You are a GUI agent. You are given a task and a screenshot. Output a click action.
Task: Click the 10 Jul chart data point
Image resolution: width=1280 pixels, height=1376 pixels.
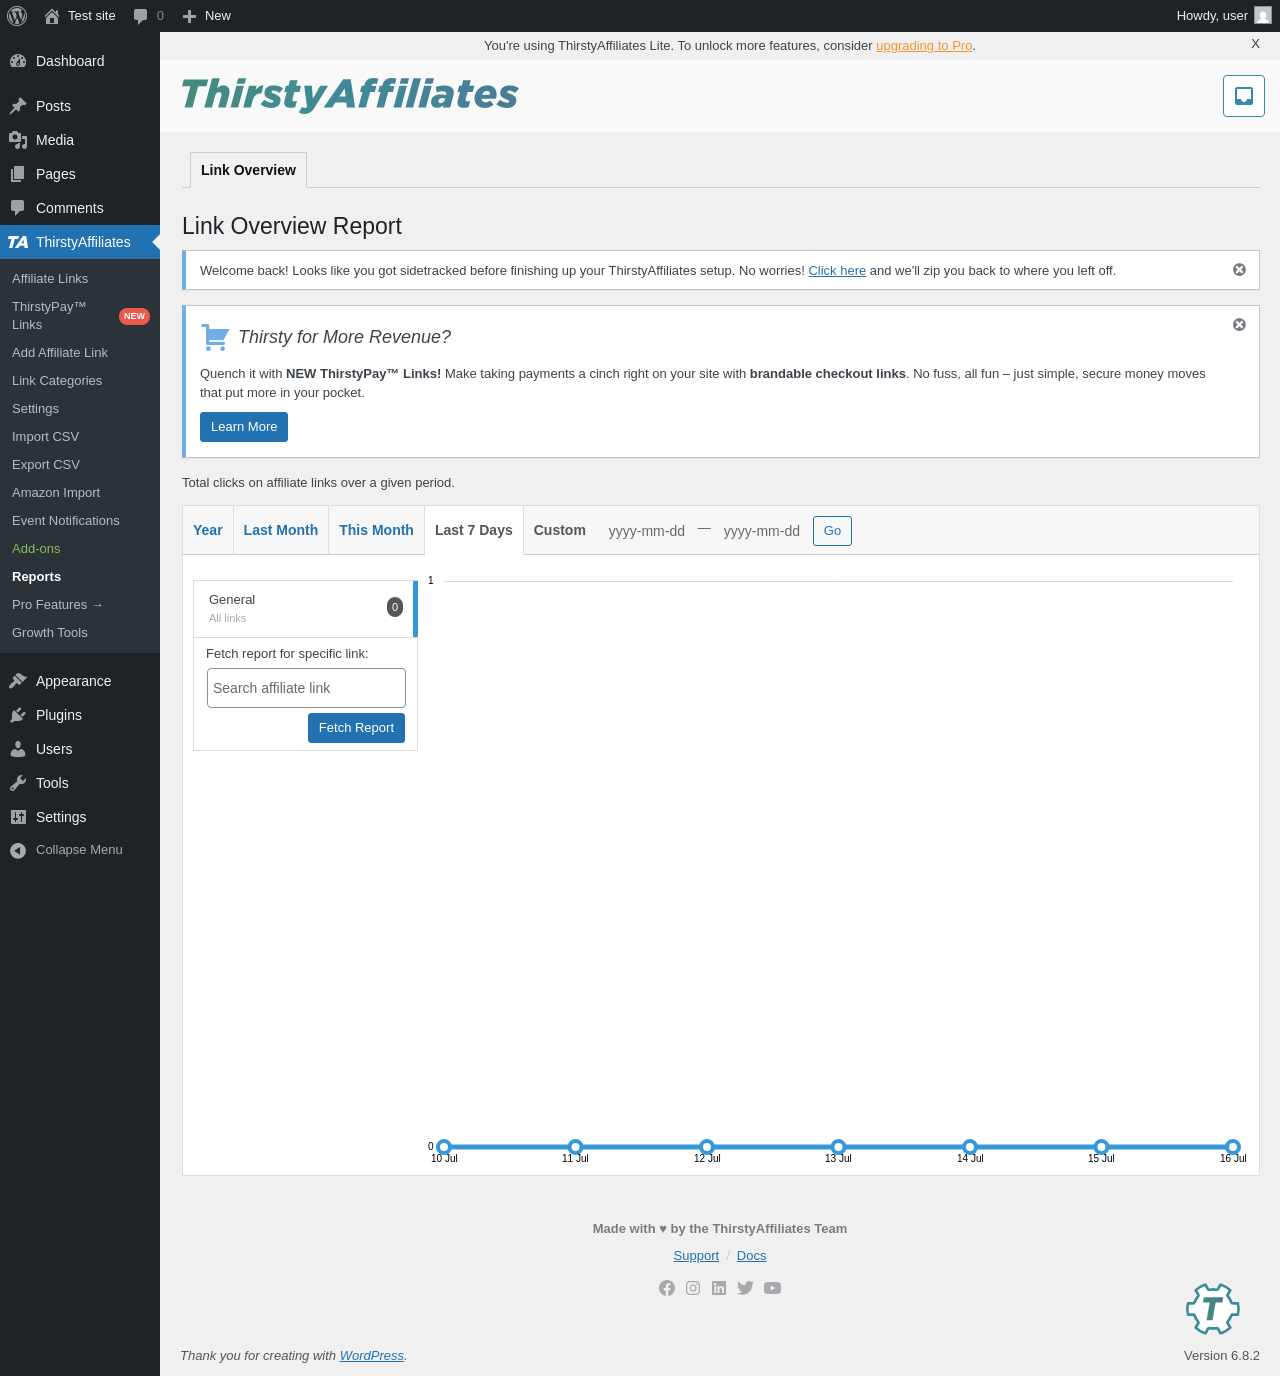[x=444, y=1147]
